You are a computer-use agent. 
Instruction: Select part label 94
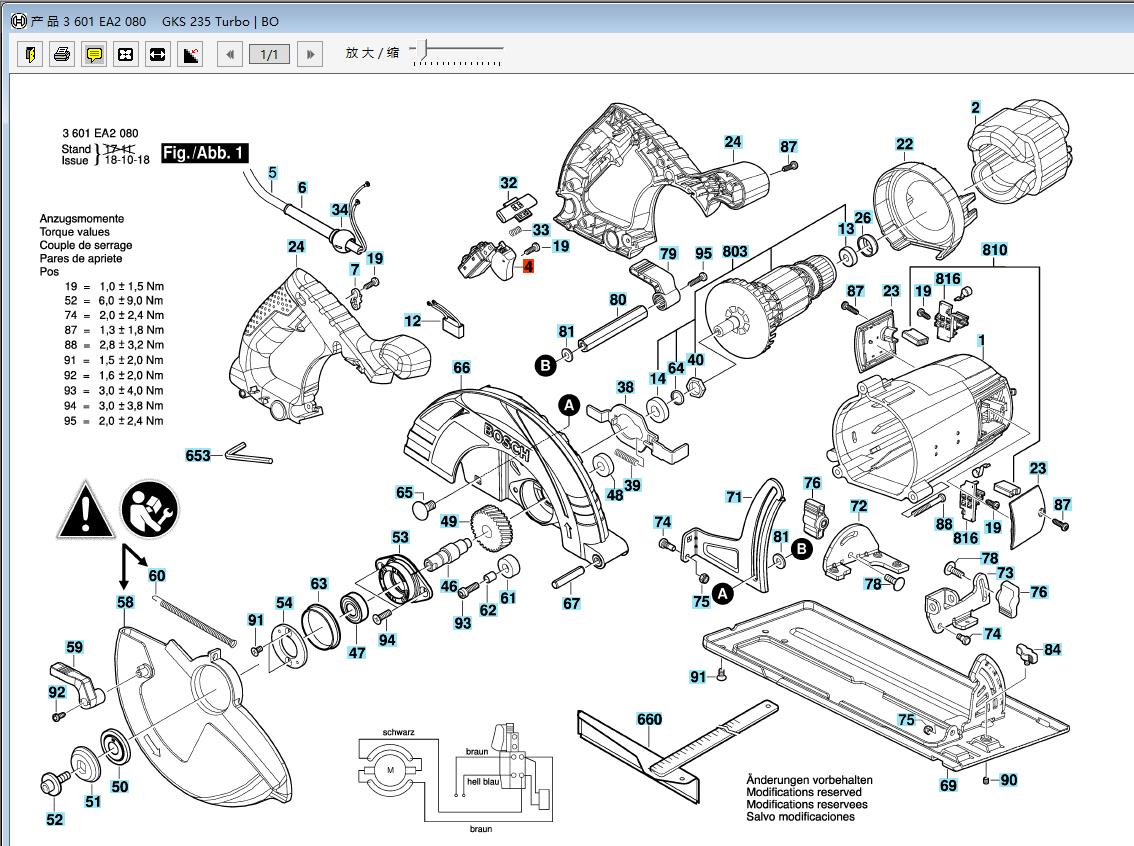coord(387,640)
